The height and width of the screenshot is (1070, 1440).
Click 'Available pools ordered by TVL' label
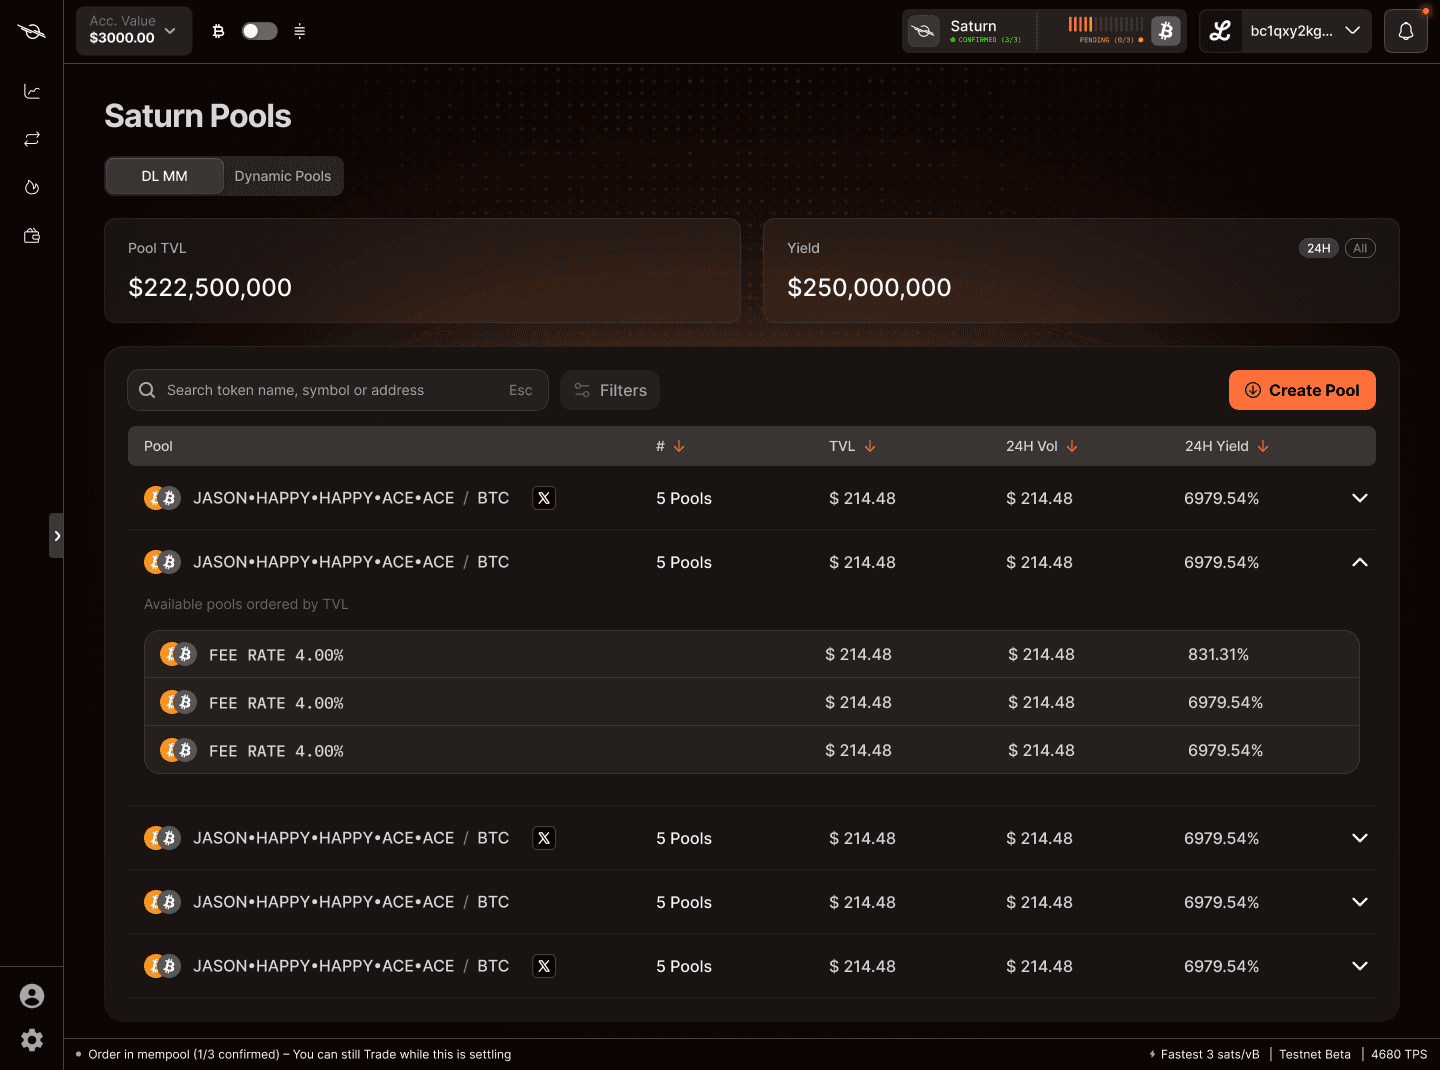click(246, 604)
